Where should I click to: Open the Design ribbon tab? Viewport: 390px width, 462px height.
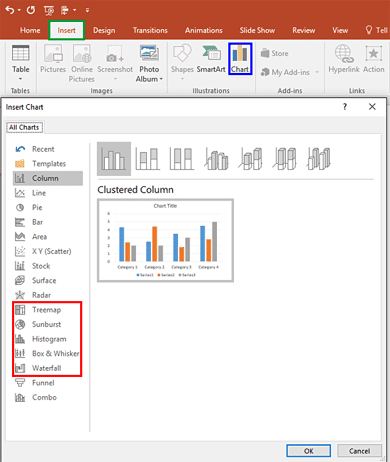click(x=104, y=30)
